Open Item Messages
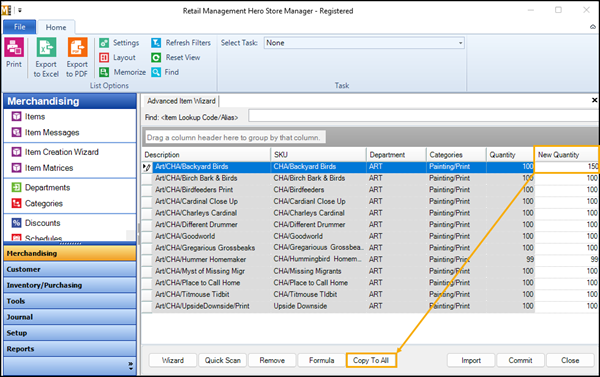The height and width of the screenshot is (377, 600). [45, 132]
